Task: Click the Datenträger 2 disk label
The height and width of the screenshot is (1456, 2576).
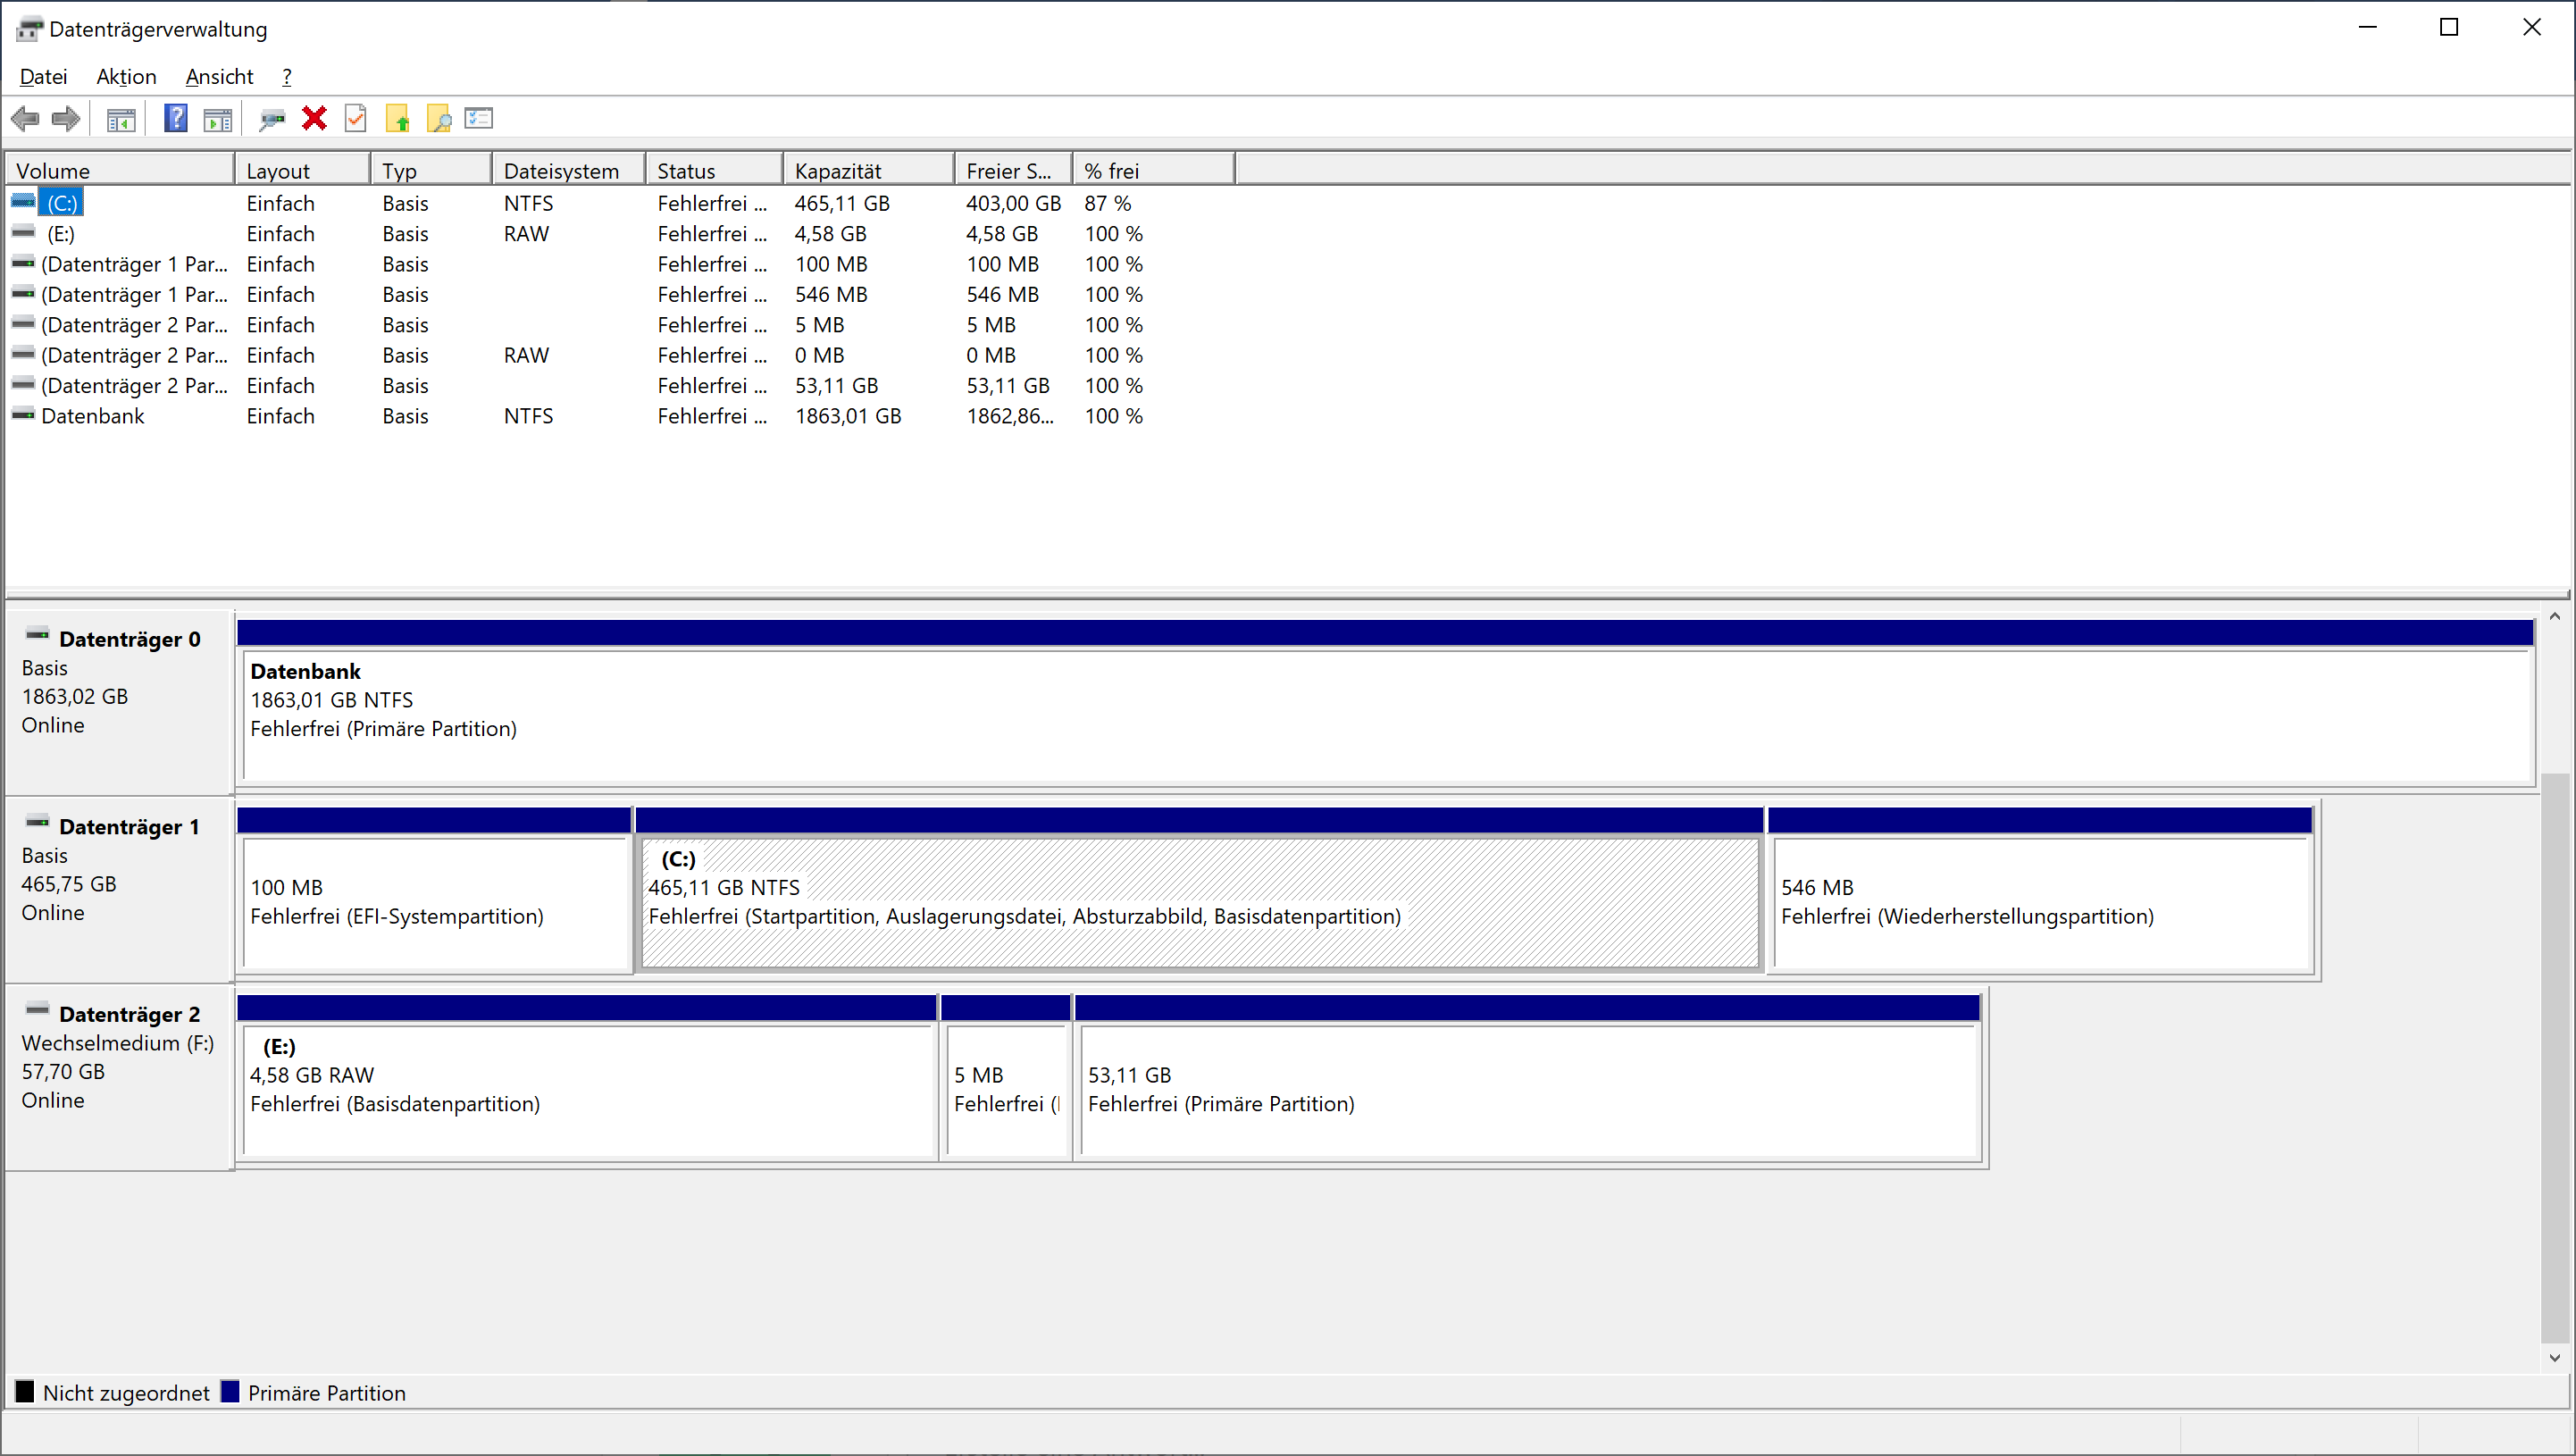Action: [x=129, y=1014]
